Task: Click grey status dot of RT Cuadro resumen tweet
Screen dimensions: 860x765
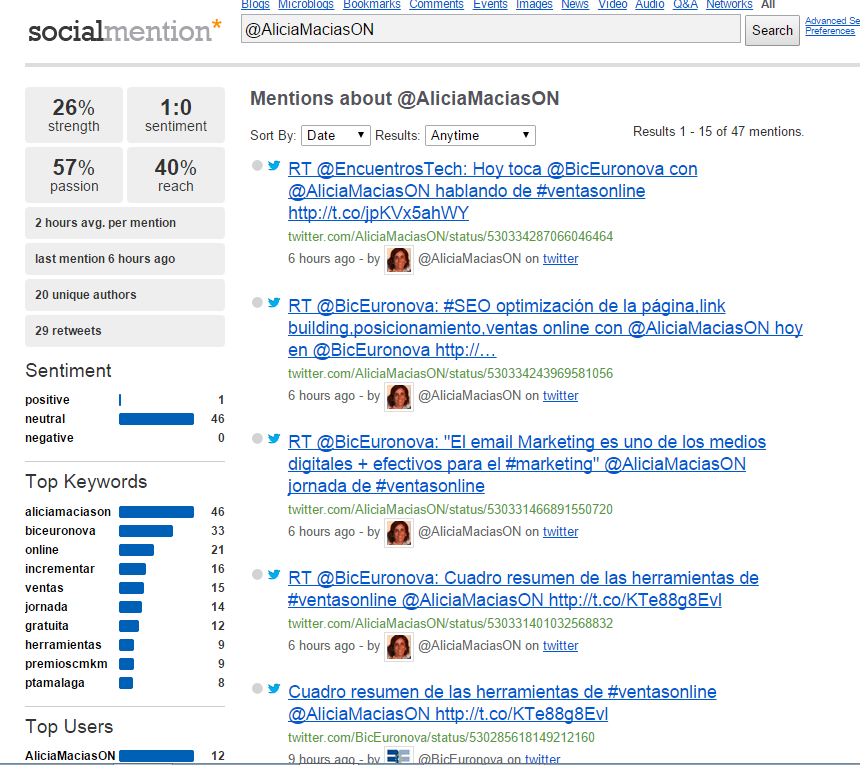Action: pyautogui.click(x=257, y=575)
